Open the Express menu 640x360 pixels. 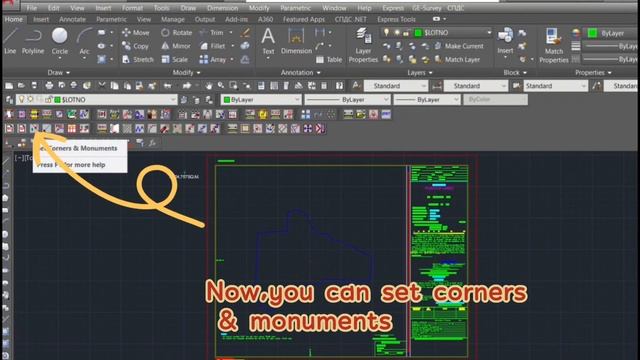393,8
